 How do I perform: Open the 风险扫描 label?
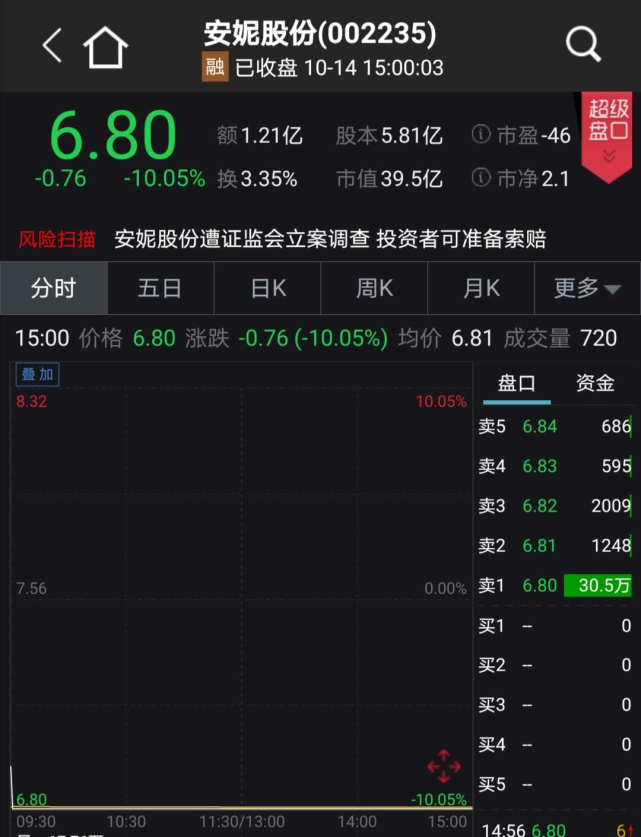[x=57, y=239]
